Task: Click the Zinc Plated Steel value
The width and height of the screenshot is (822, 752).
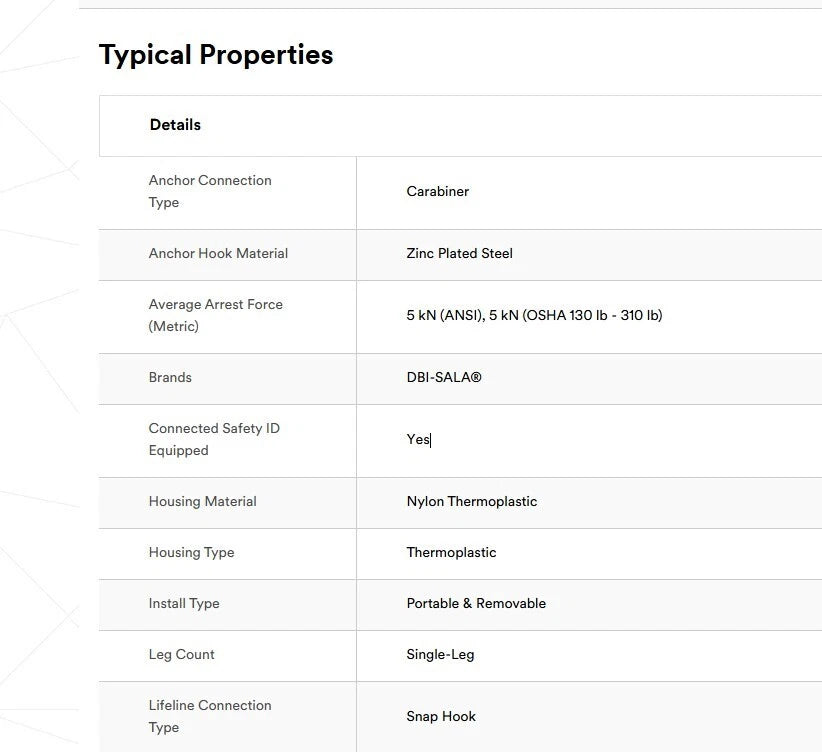Action: tap(459, 254)
